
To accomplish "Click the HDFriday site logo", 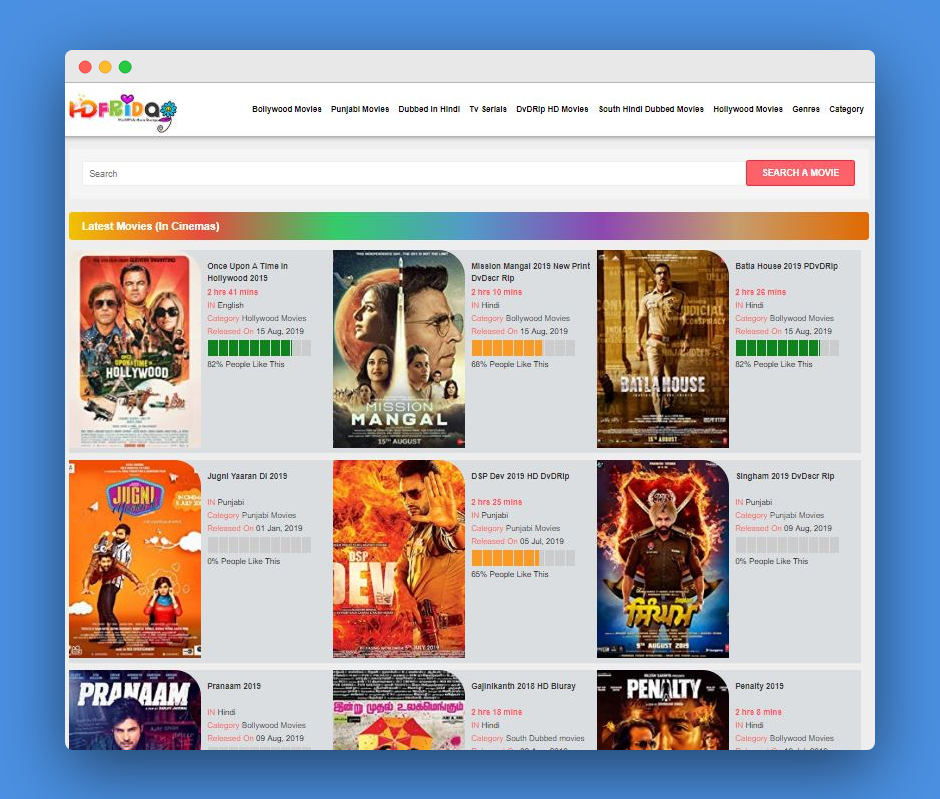I will coord(123,112).
